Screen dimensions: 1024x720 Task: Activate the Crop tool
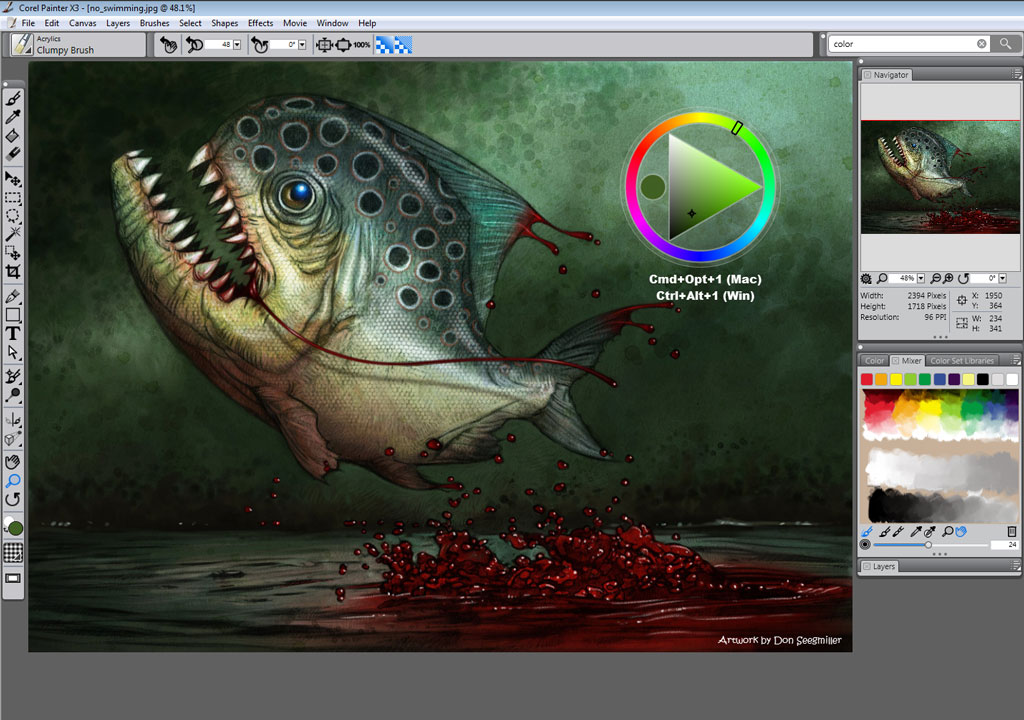[13, 272]
